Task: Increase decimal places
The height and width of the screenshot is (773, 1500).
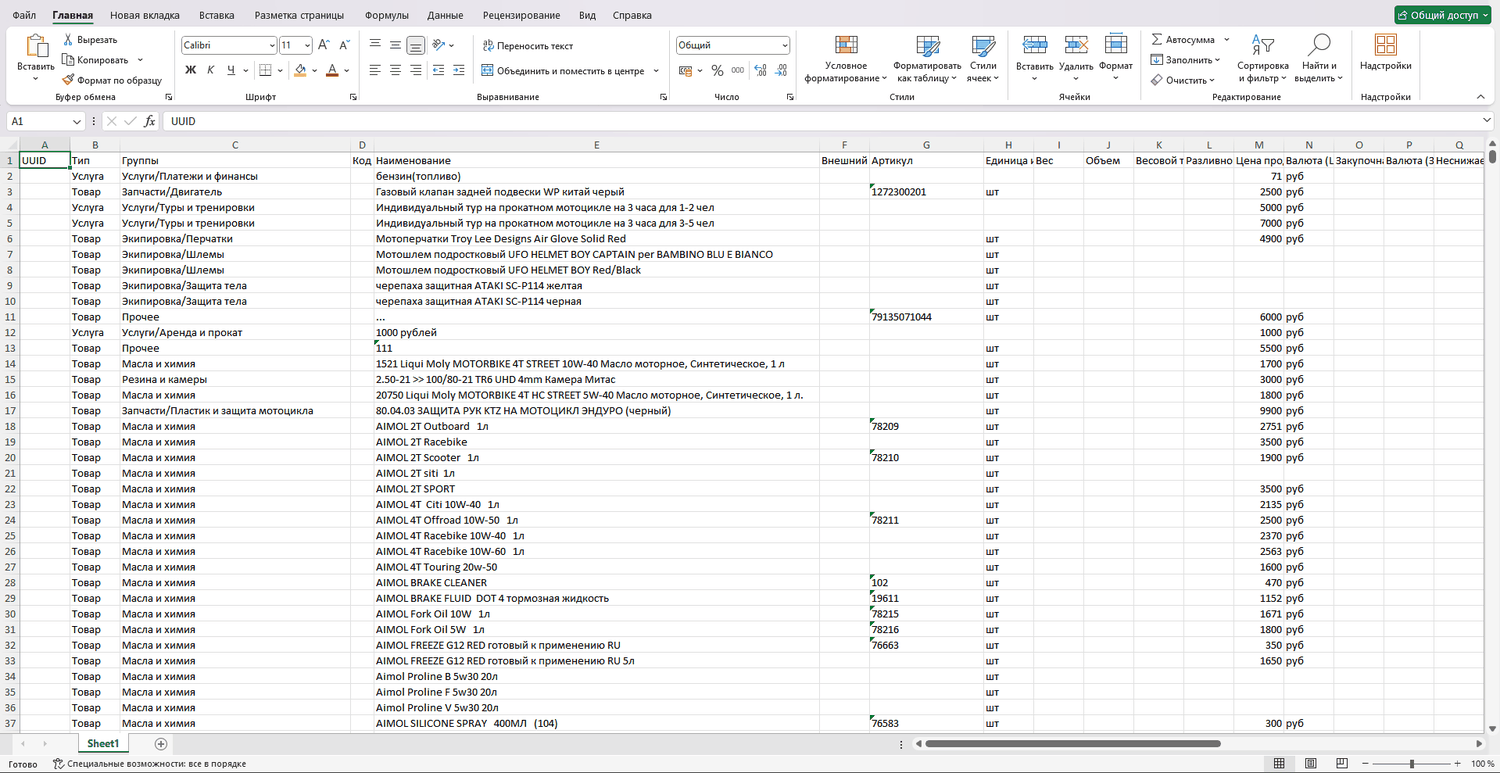Action: (x=761, y=71)
